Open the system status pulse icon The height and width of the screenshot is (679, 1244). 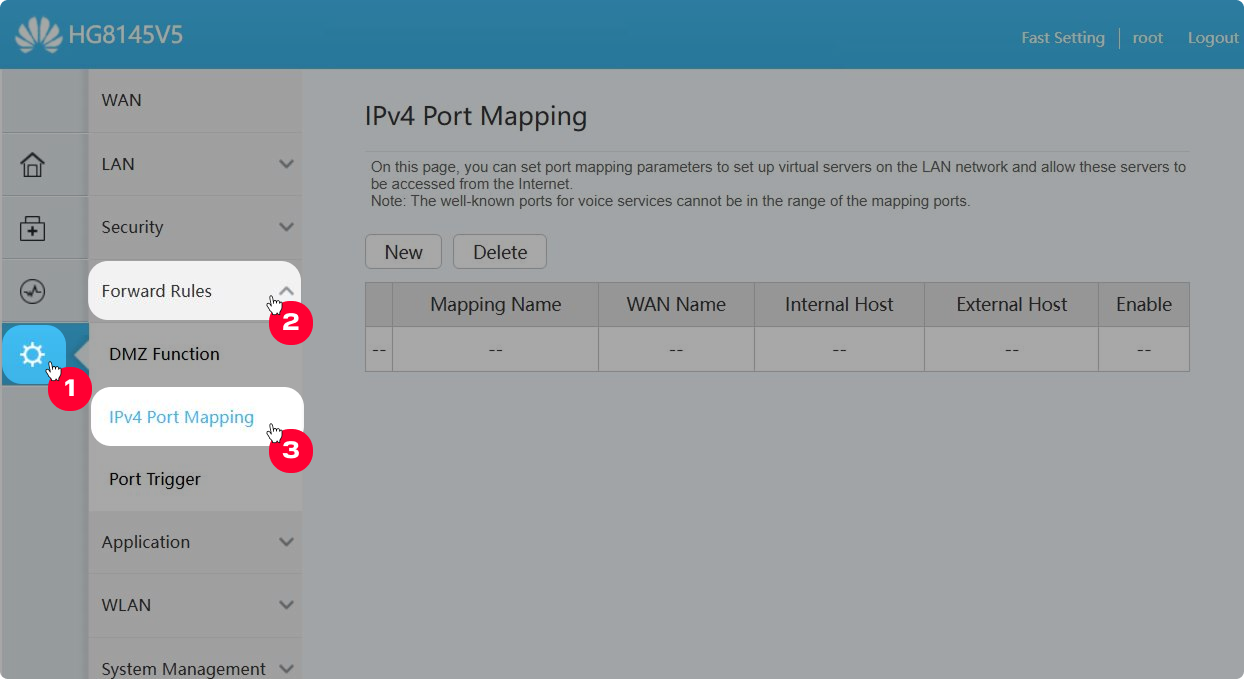[33, 291]
